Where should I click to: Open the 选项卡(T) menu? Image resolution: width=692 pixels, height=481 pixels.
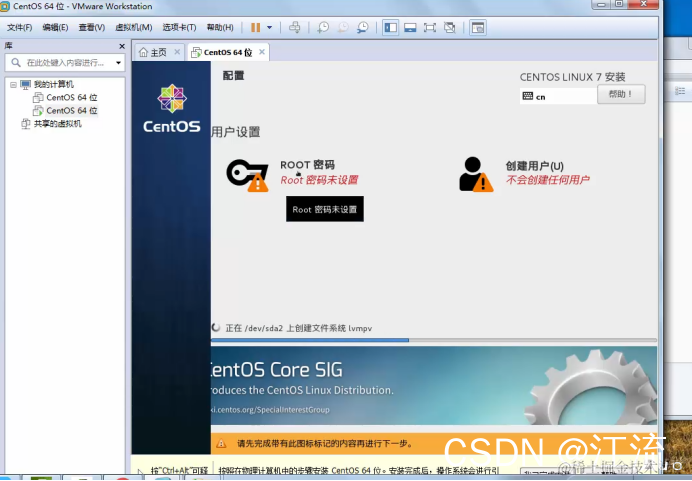pos(179,27)
